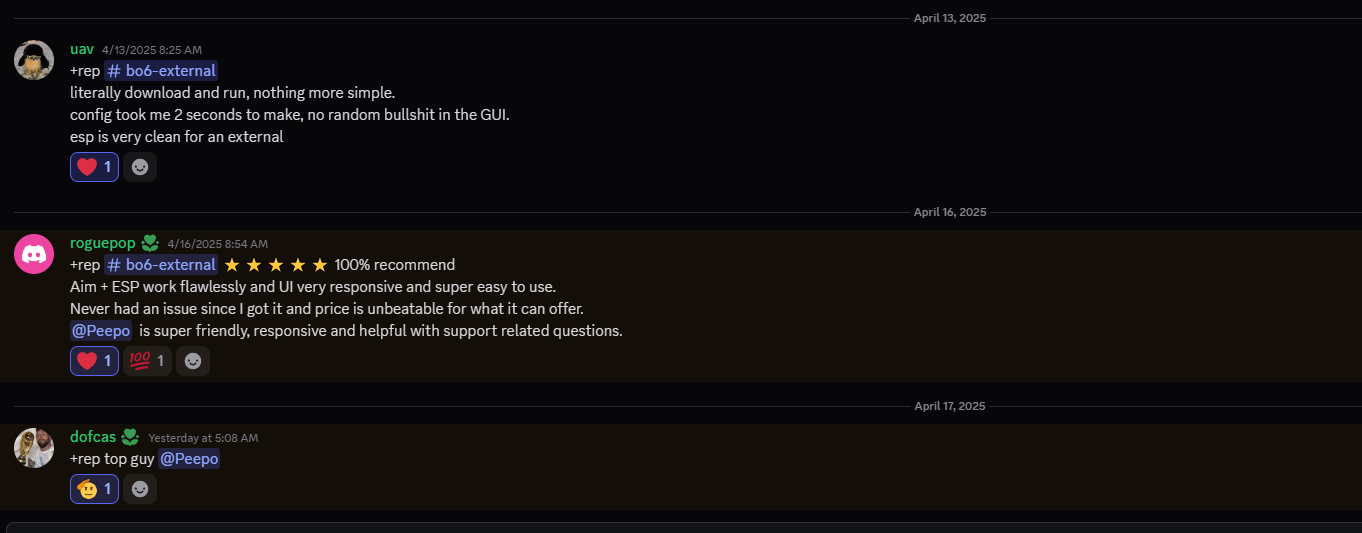This screenshot has width=1362, height=533.
Task: Click @Peepo mention in dofcas's message
Action: click(x=189, y=459)
